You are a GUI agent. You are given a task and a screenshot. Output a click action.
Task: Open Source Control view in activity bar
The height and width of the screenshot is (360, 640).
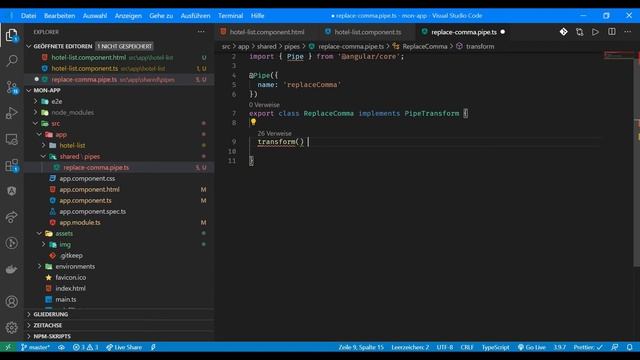click(x=11, y=87)
